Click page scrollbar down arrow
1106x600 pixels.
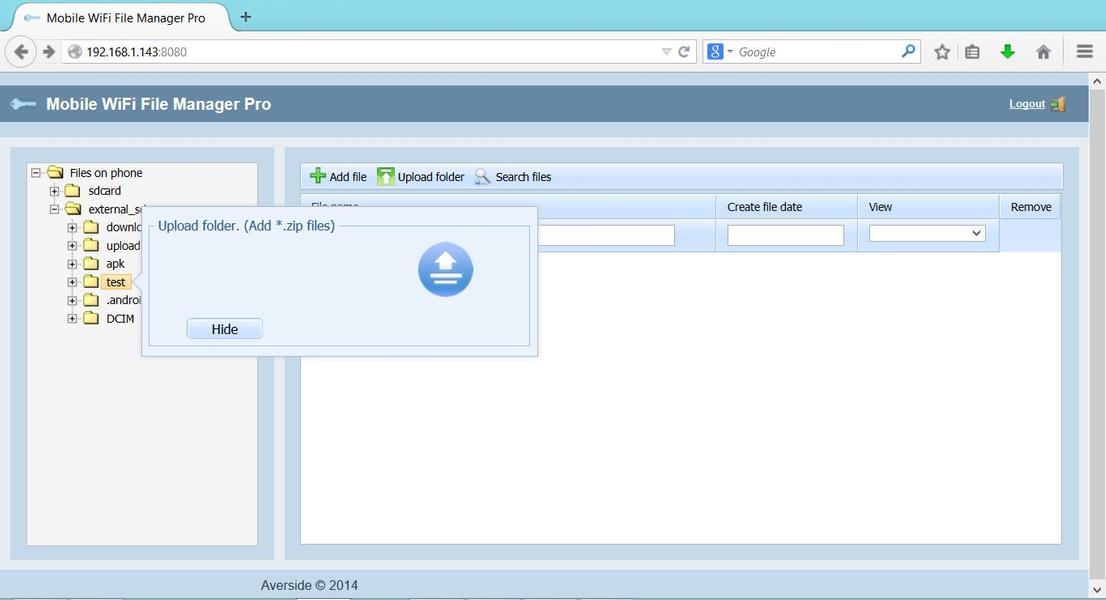tap(1097, 589)
